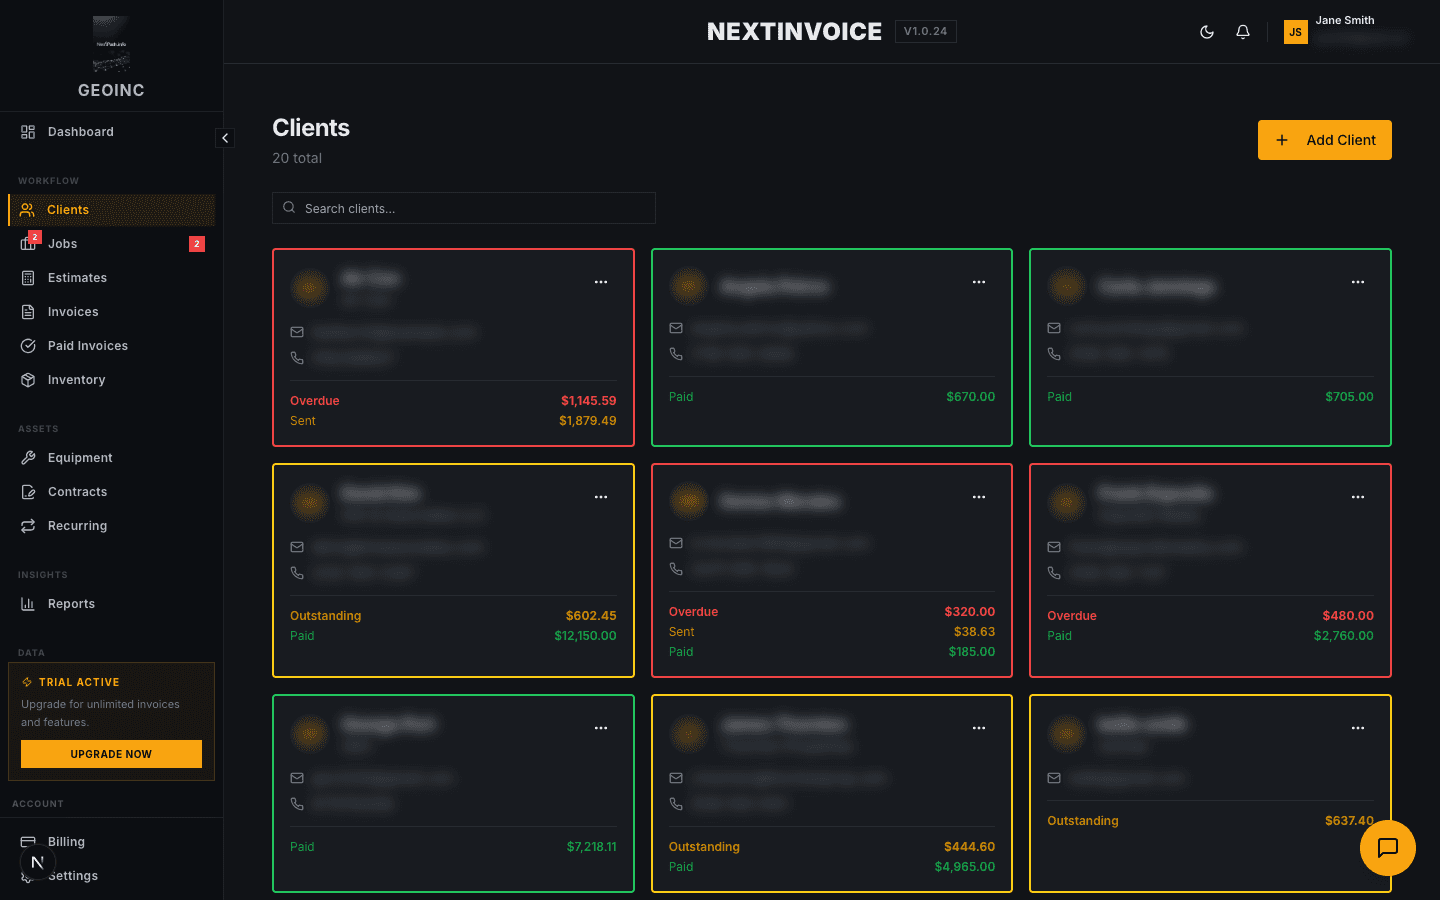
Task: Click Upgrade Now button
Action: coord(111,754)
